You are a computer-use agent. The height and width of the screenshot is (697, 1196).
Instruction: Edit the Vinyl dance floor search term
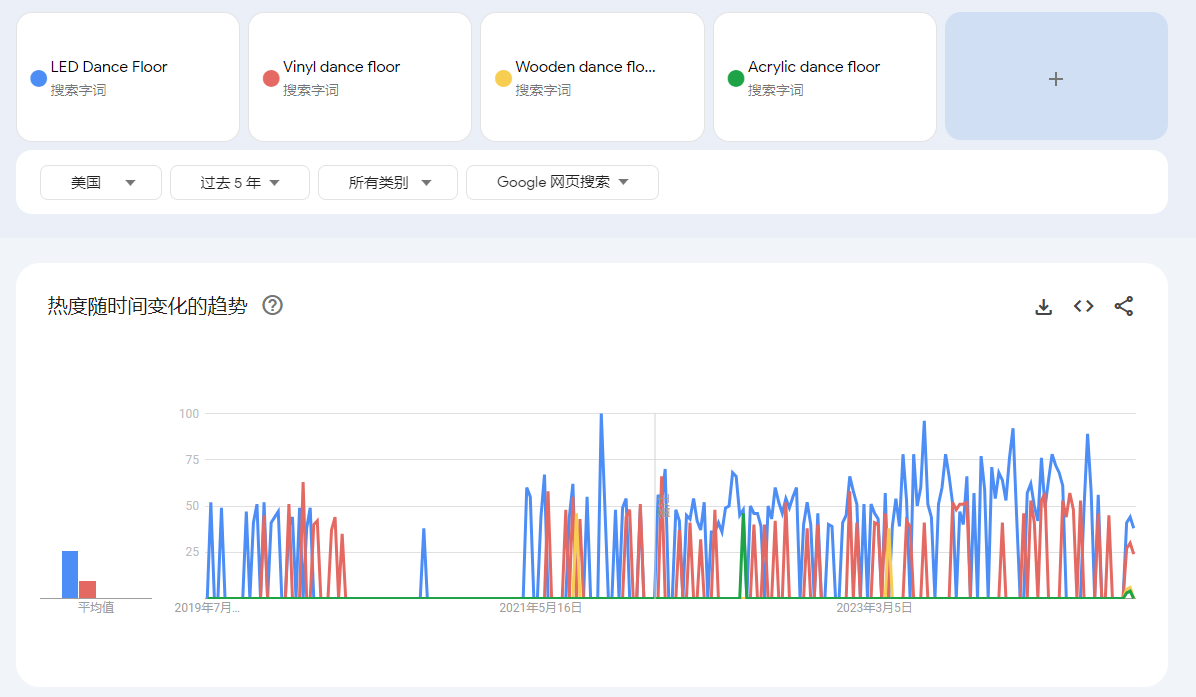(341, 67)
